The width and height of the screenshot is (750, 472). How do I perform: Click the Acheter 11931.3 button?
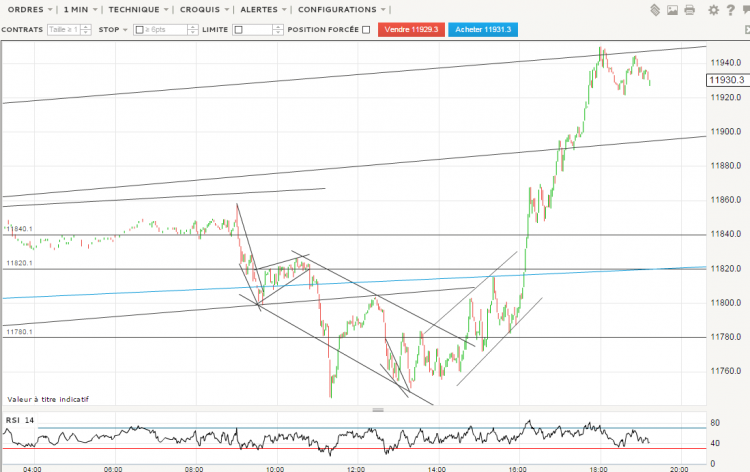coord(483,30)
